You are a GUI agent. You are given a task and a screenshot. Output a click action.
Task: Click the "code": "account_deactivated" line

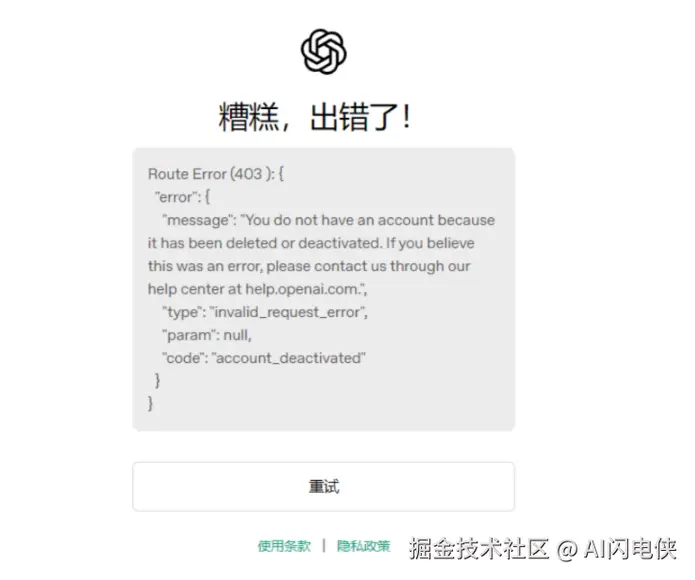point(264,358)
